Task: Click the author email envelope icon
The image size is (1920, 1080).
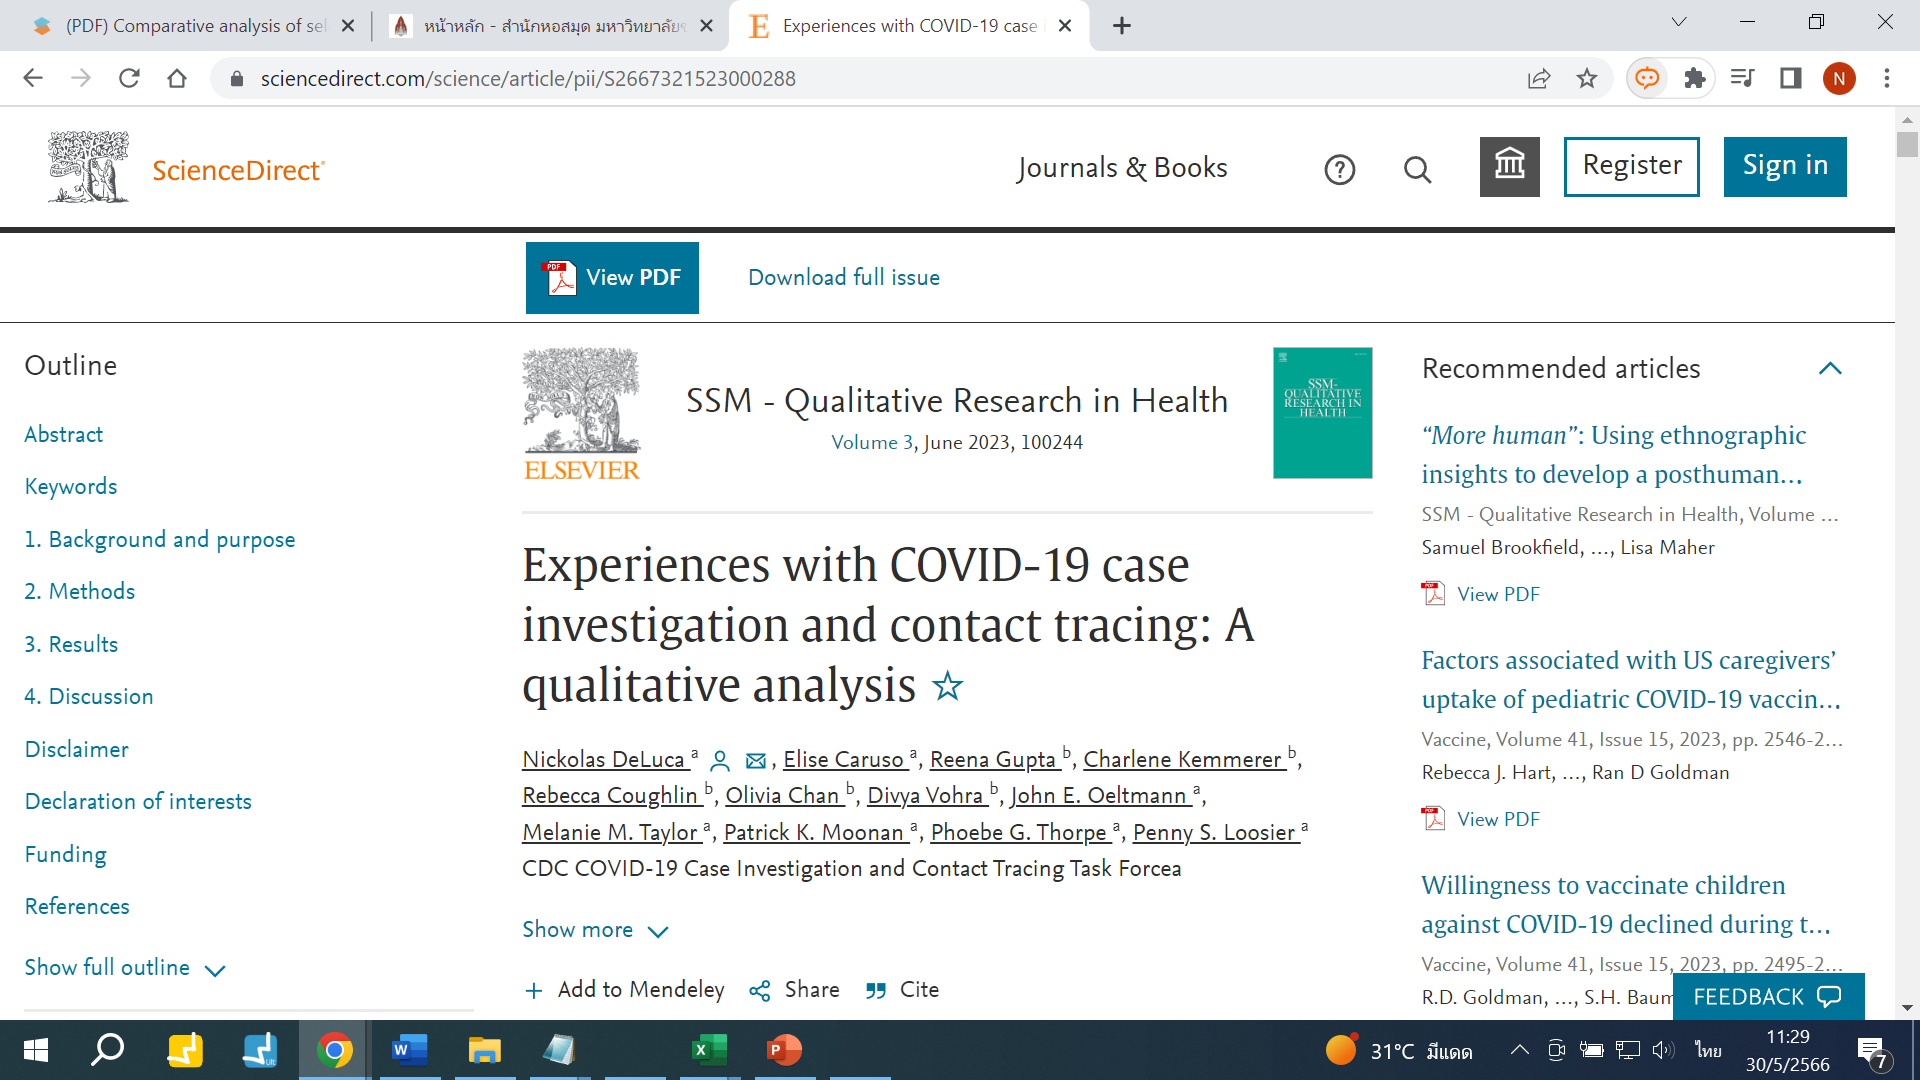Action: click(x=756, y=761)
